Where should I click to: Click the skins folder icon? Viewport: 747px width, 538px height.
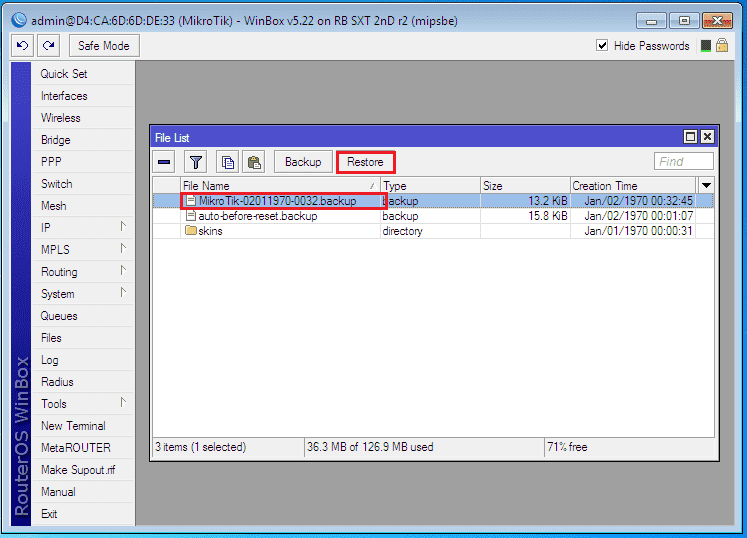click(190, 231)
